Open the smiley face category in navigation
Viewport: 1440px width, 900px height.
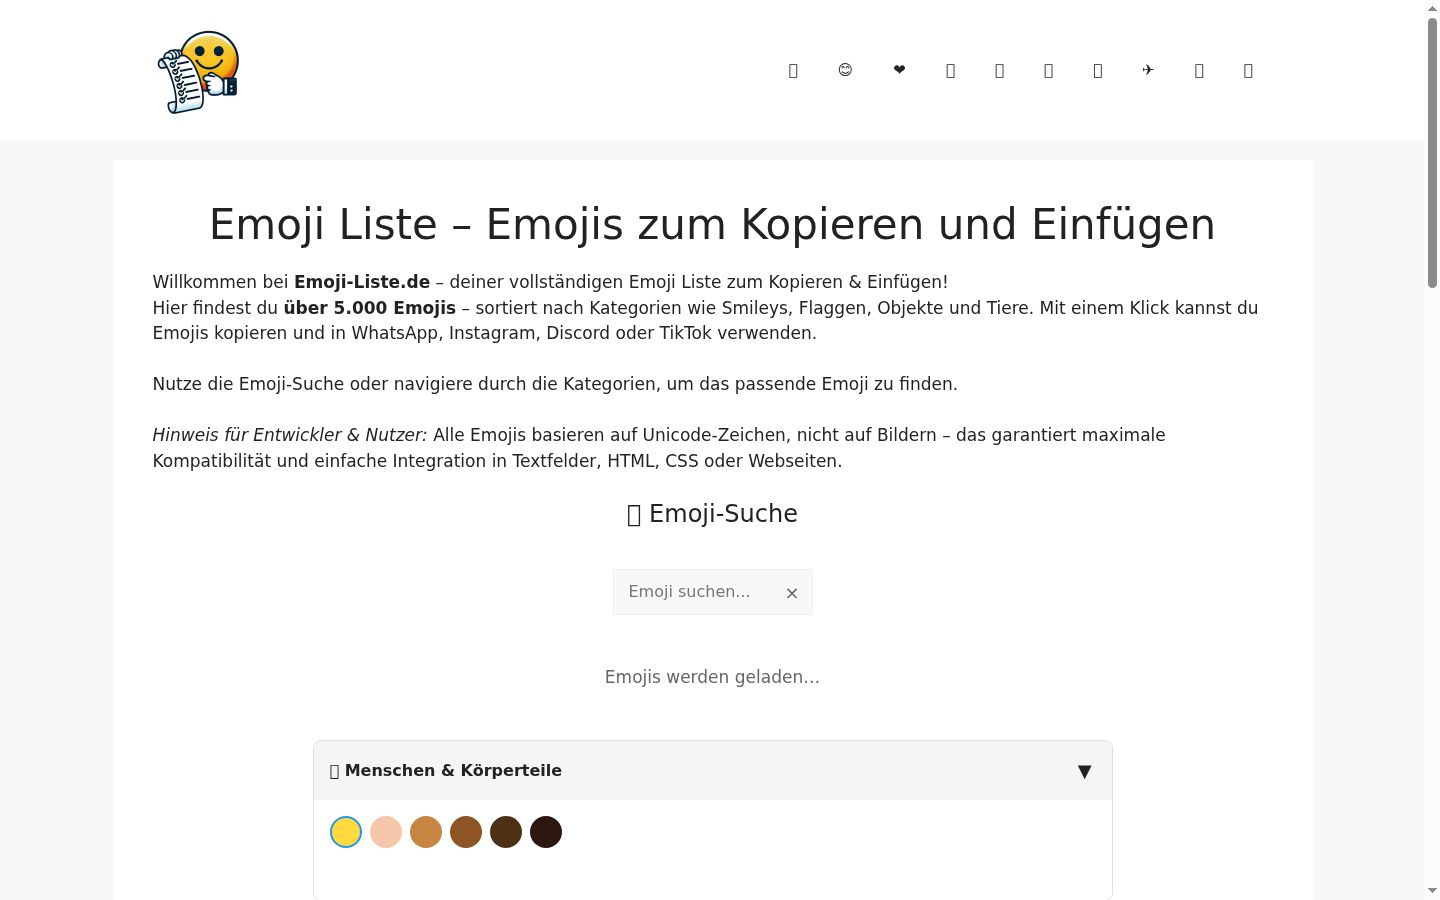[845, 70]
